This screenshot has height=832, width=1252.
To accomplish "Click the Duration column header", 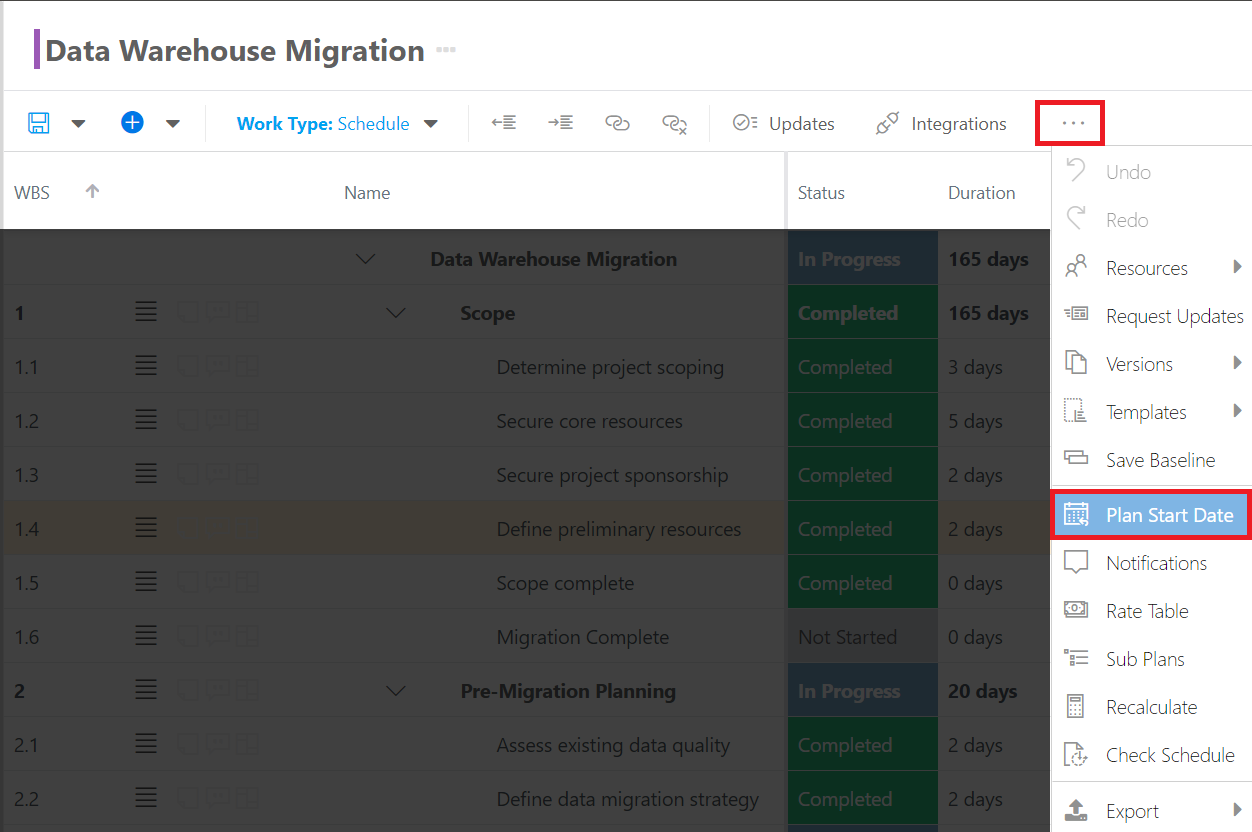I will tap(982, 193).
